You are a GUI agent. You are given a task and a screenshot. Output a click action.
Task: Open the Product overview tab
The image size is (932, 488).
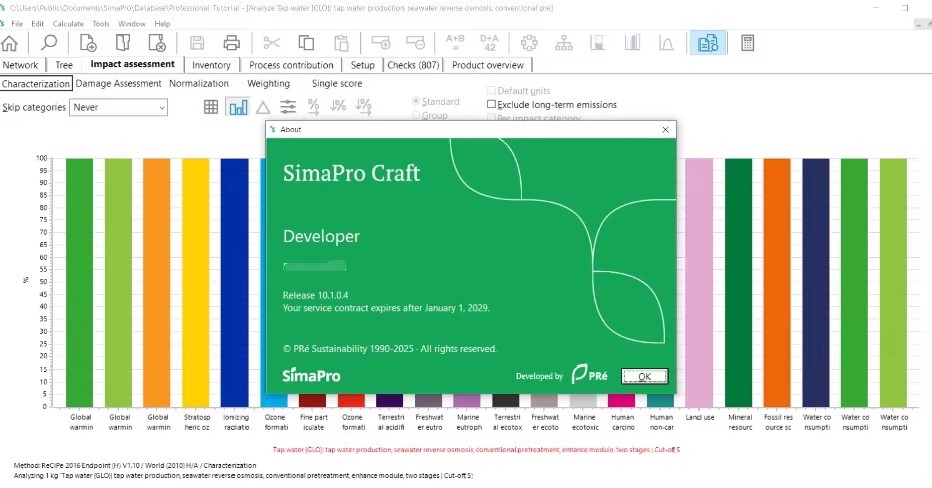(x=487, y=65)
